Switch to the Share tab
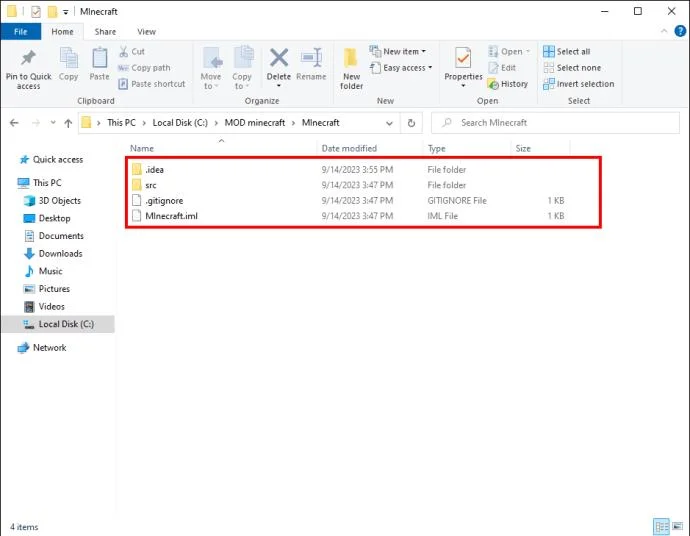690x536 pixels. click(x=105, y=32)
